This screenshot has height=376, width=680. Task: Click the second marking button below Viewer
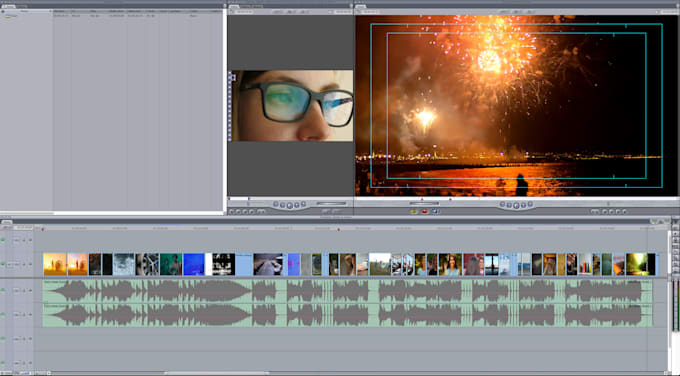(238, 212)
